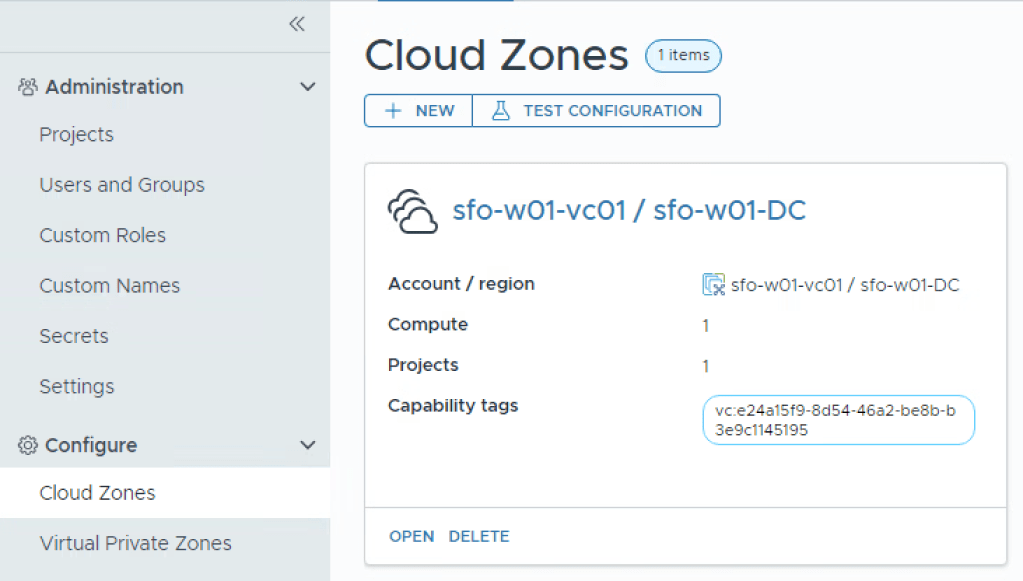Collapse the sidebar with double-chevron icon
Screen dimensions: 1023x581
point(296,25)
